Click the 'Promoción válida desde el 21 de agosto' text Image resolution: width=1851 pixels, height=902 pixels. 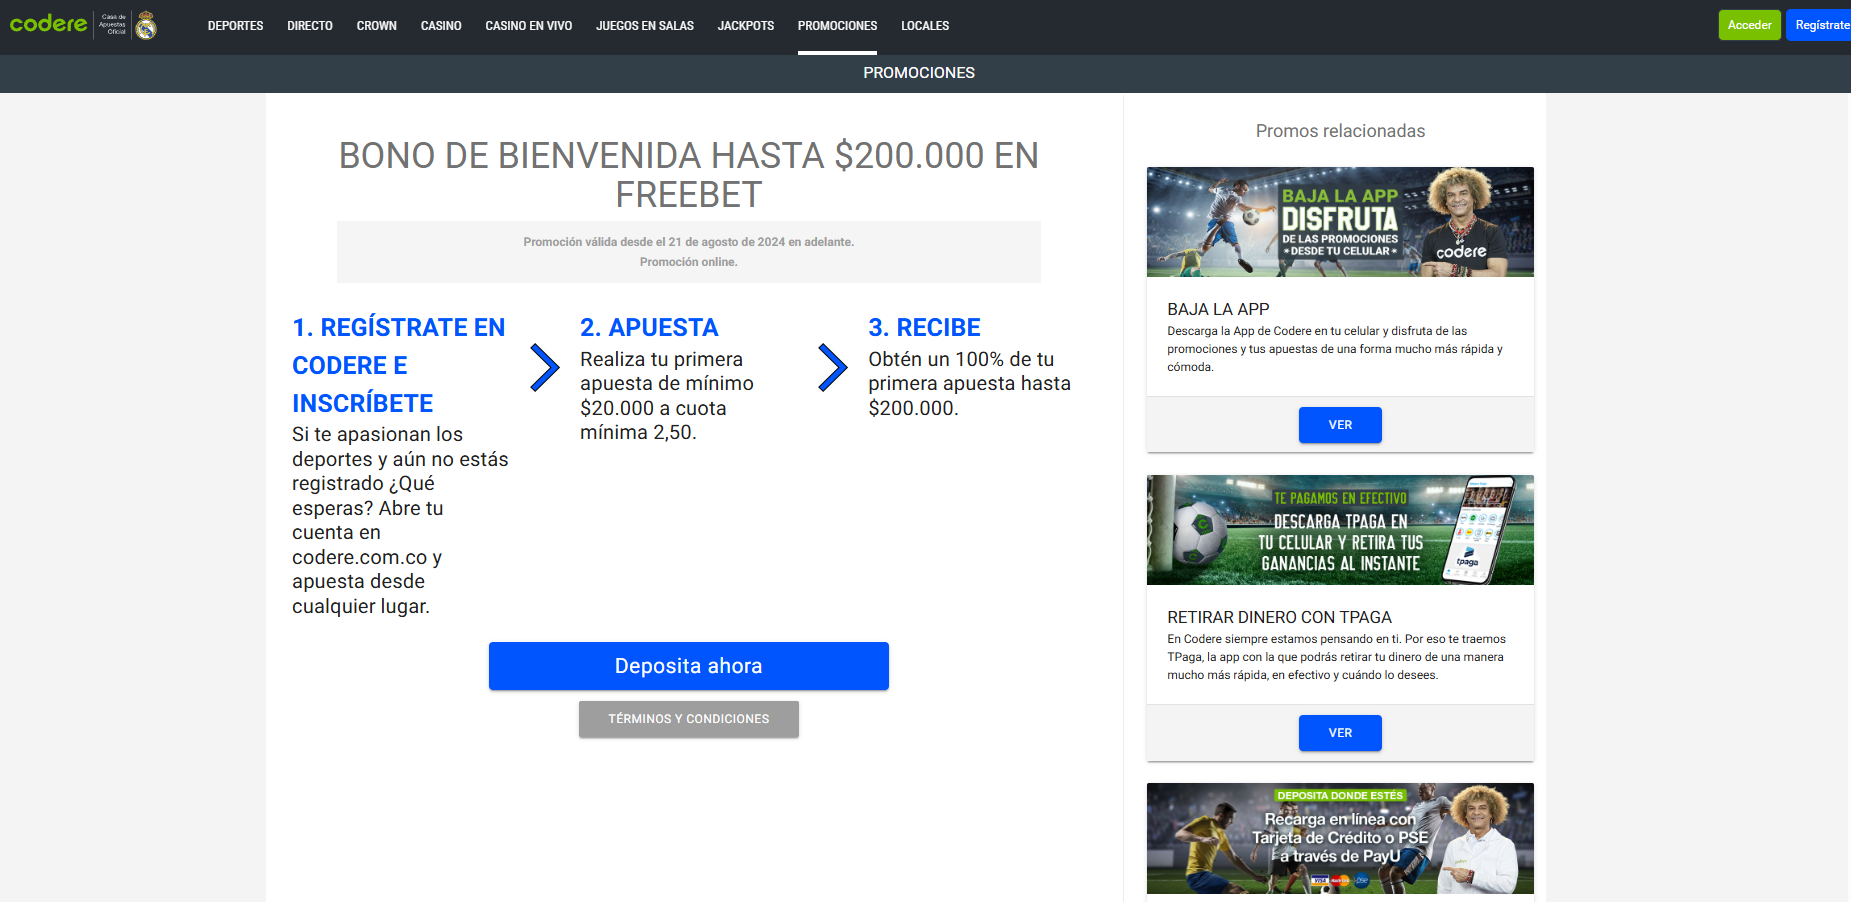689,242
